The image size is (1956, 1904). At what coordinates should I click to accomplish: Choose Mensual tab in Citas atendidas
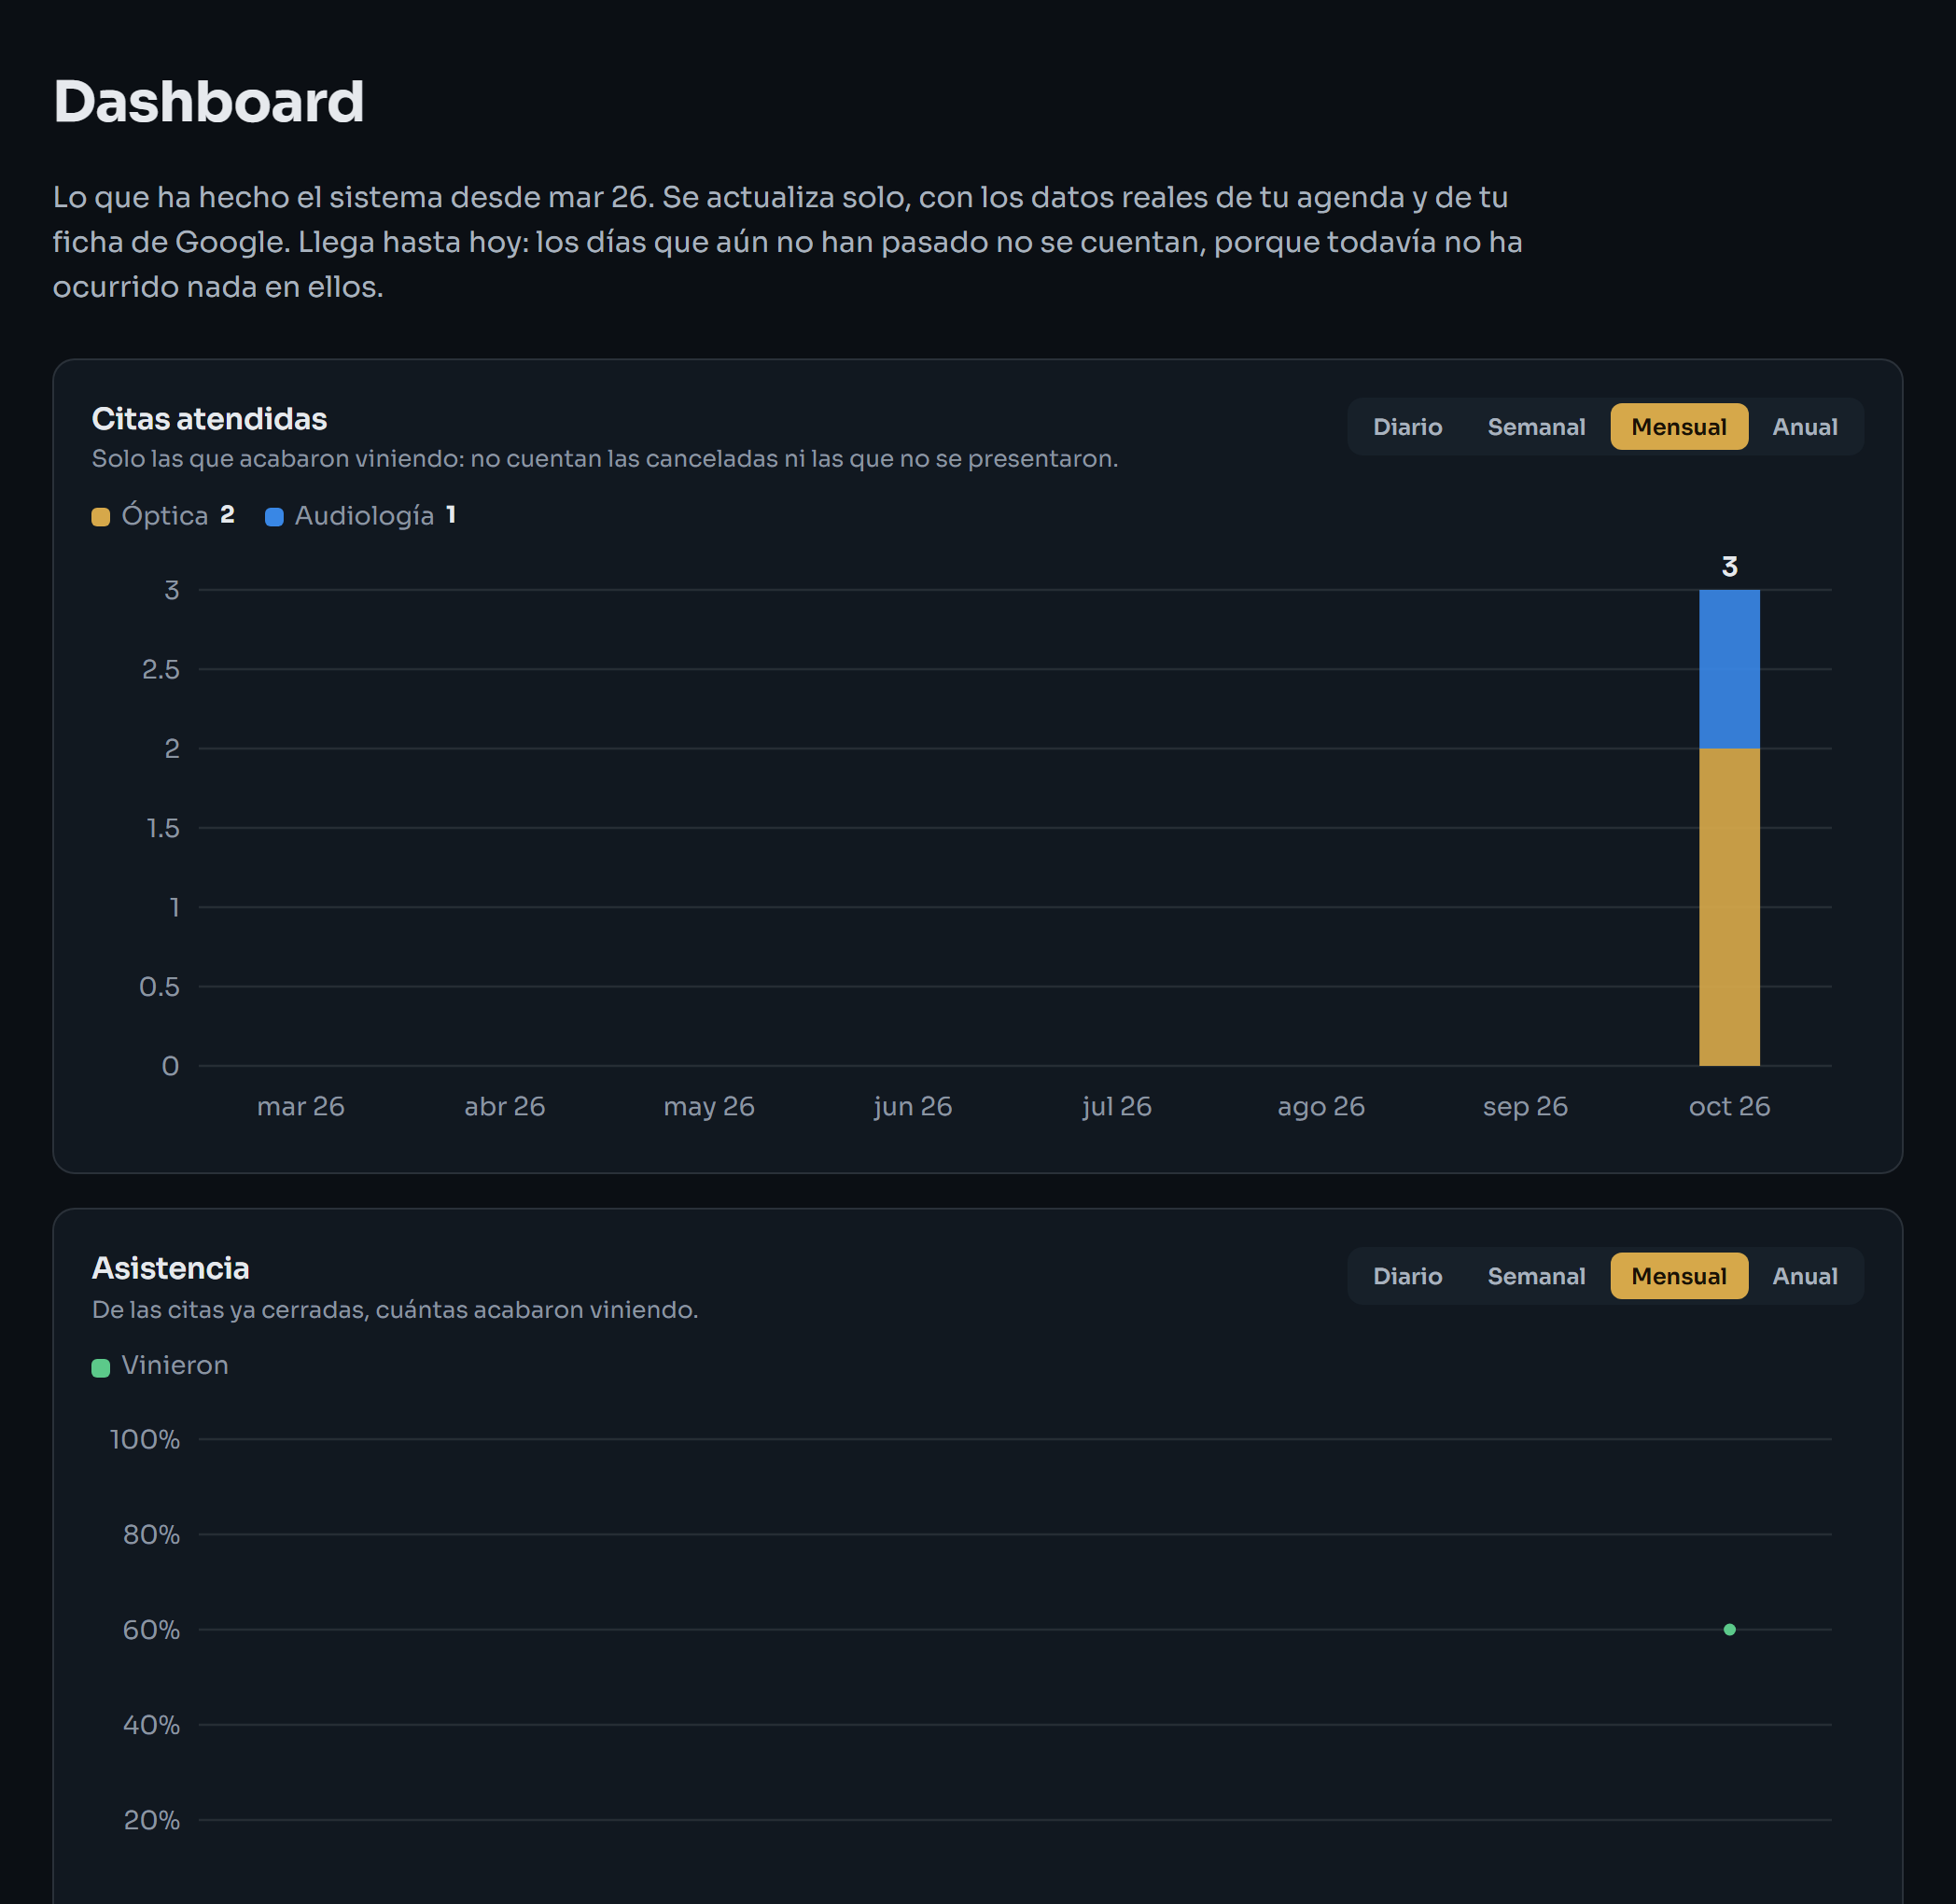[1679, 427]
